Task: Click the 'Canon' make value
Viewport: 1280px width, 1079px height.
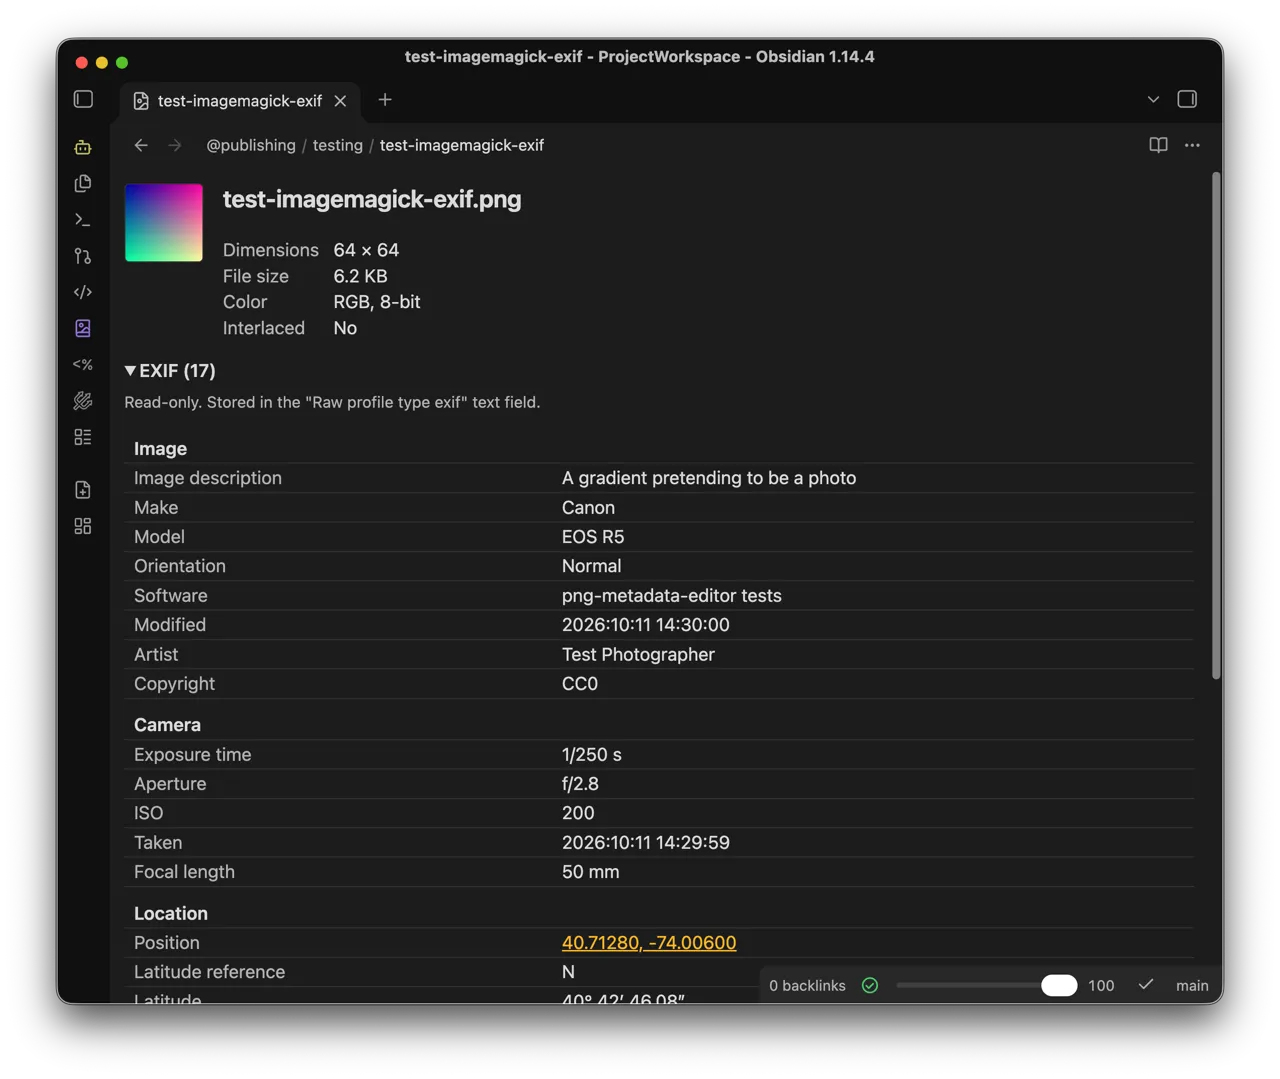Action: [x=588, y=507]
